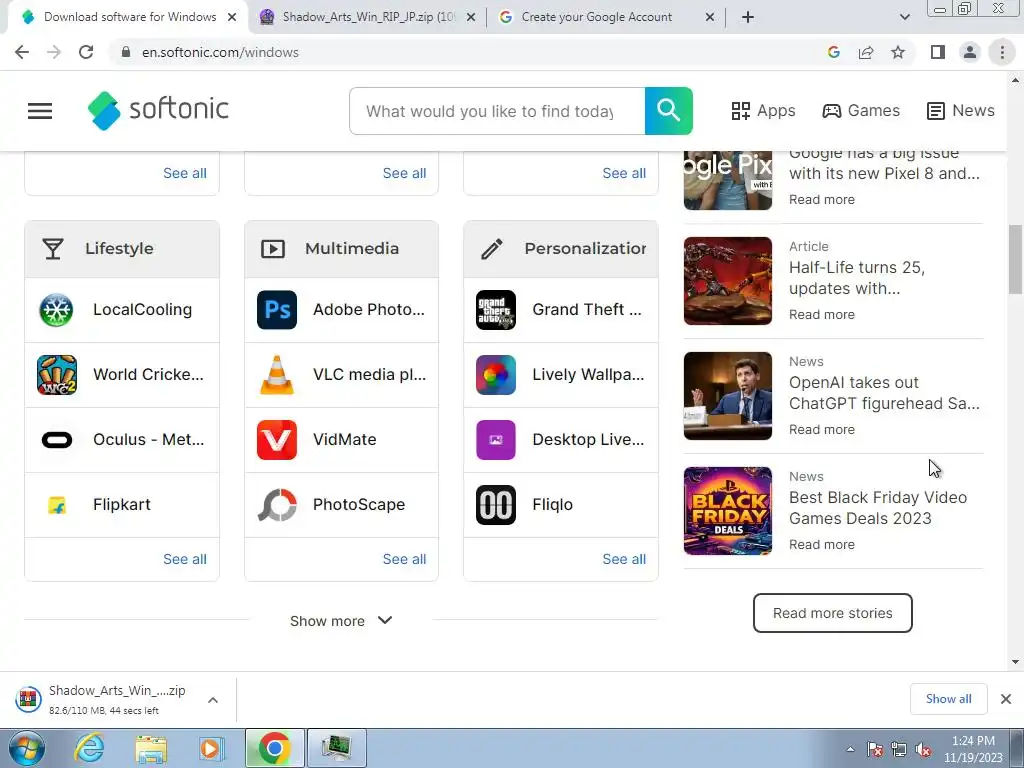
Task: Open the Oculus Meta app icon
Action: click(57, 440)
